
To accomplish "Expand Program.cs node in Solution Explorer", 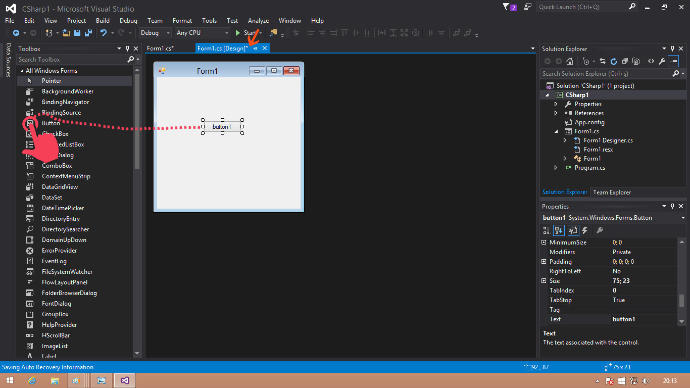I will (556, 168).
